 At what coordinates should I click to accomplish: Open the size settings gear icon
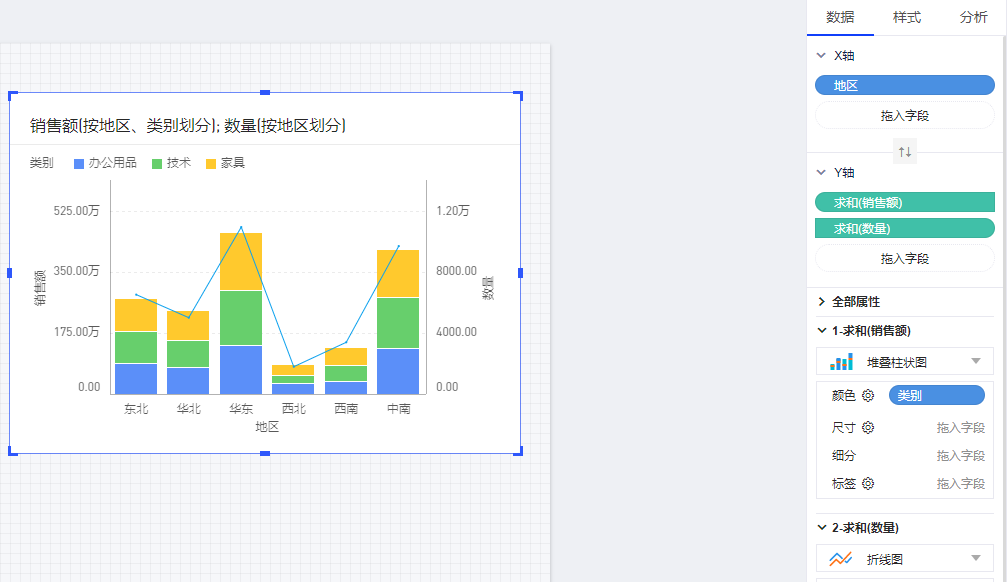(868, 427)
